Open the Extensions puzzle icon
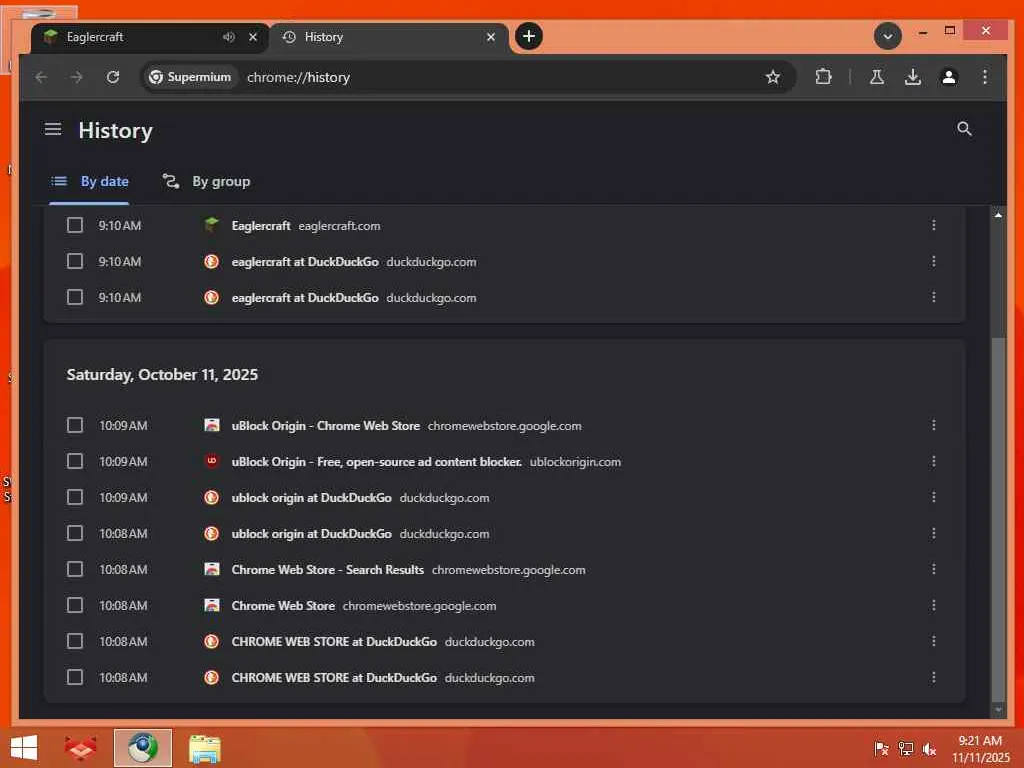Screen dimensions: 1024x768 tap(824, 77)
